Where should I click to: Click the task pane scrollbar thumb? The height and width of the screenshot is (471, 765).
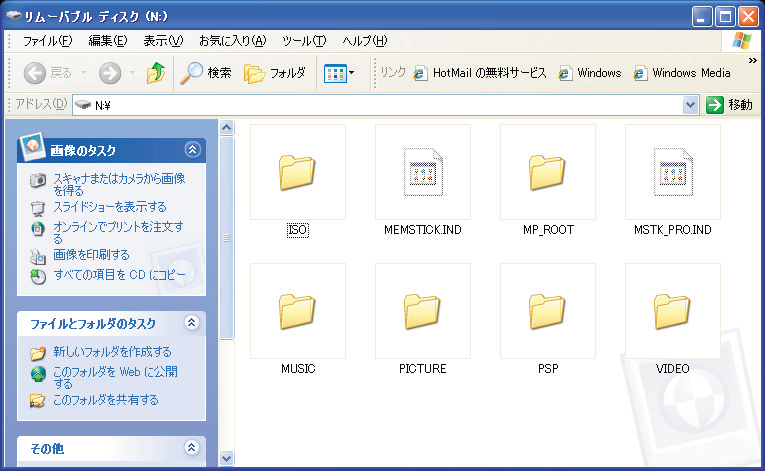[226, 238]
